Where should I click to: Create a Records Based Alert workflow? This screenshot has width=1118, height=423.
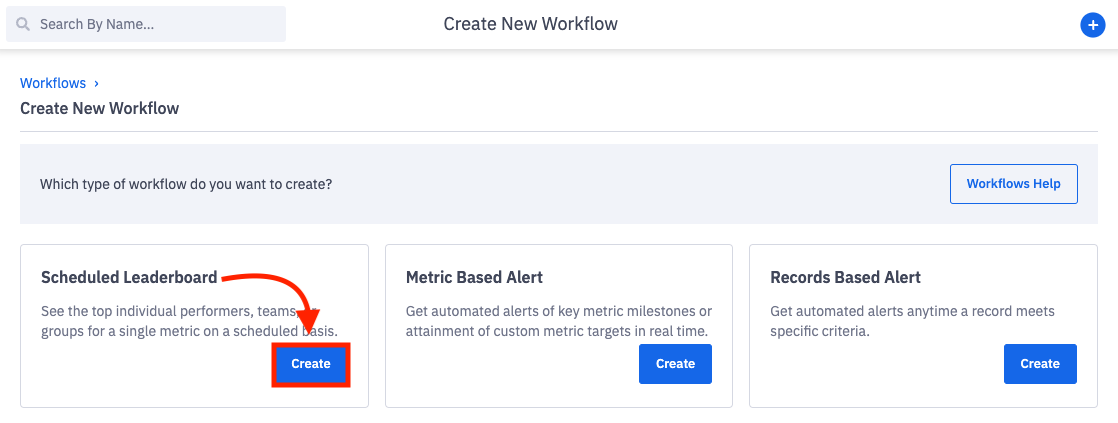[x=1040, y=364]
